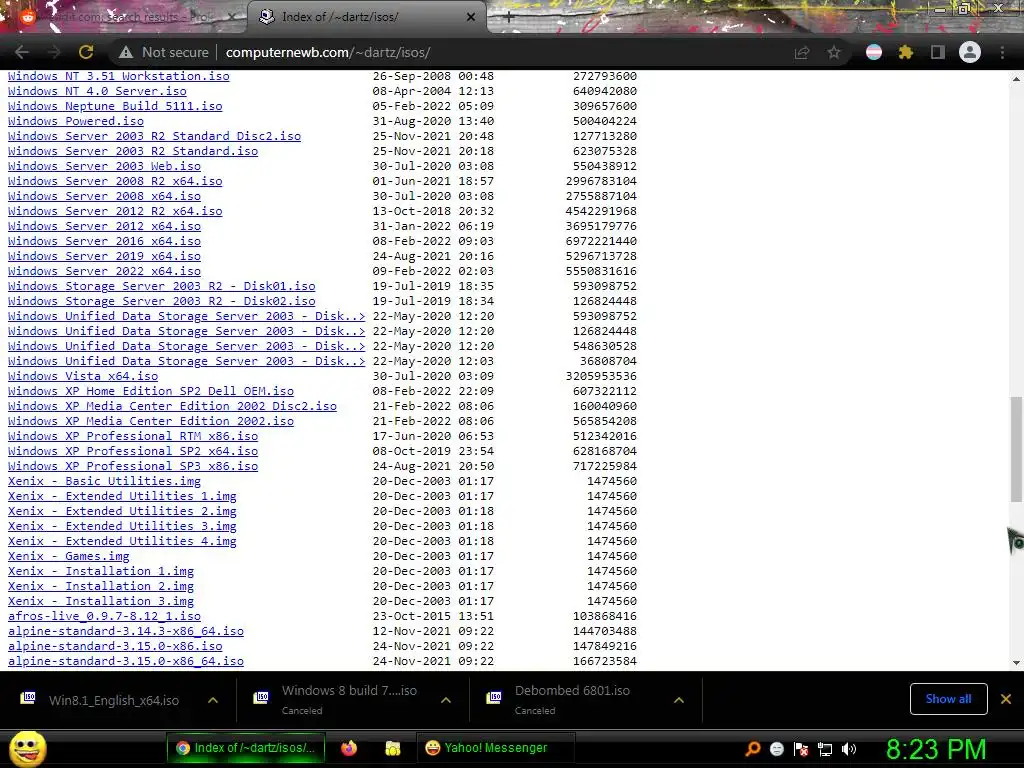Open Yahoo! Messenger from the taskbar
Viewport: 1024px width, 768px height.
point(495,748)
